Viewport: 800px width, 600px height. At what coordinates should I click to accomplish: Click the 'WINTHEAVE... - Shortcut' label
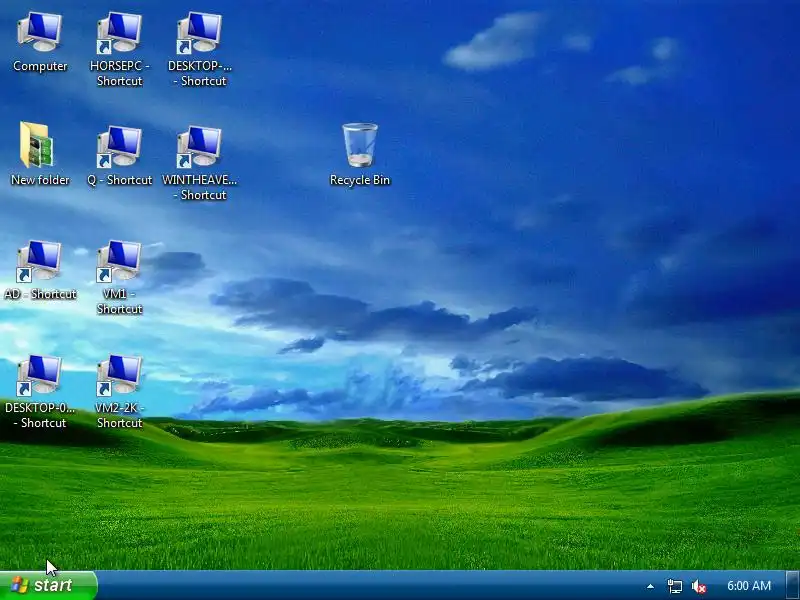[x=199, y=187]
